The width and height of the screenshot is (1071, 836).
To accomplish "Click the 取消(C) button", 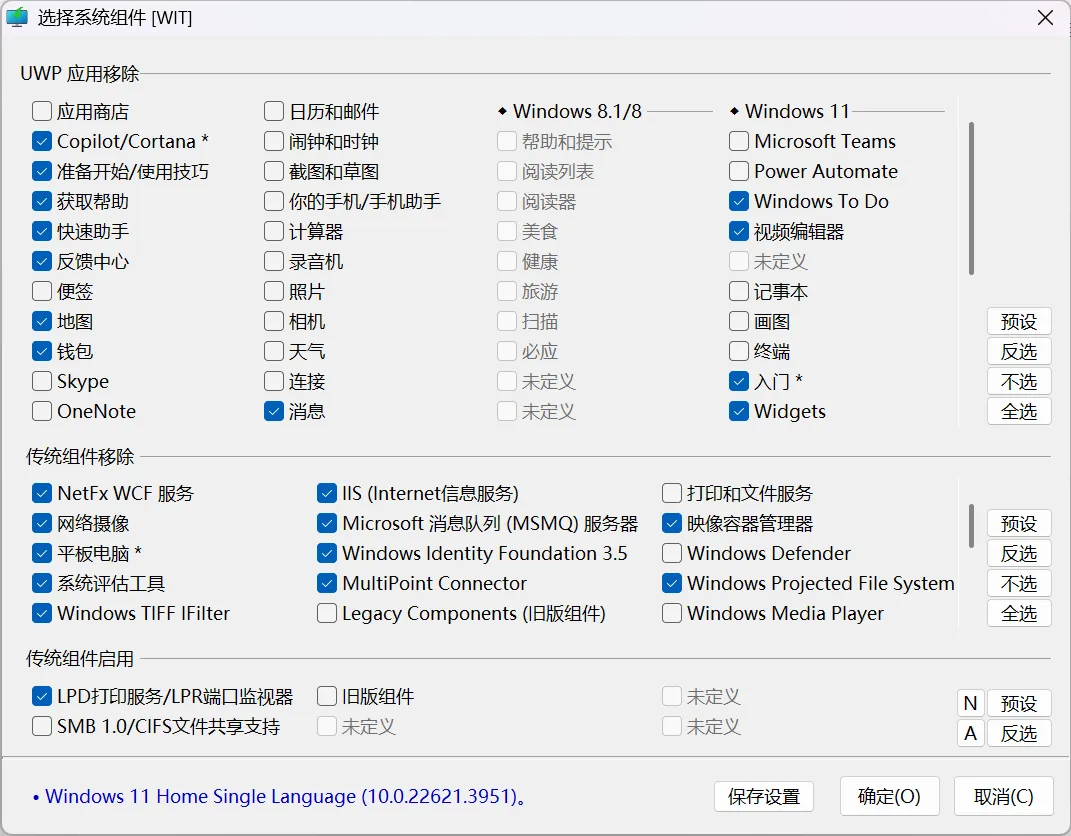I will pyautogui.click(x=1003, y=796).
